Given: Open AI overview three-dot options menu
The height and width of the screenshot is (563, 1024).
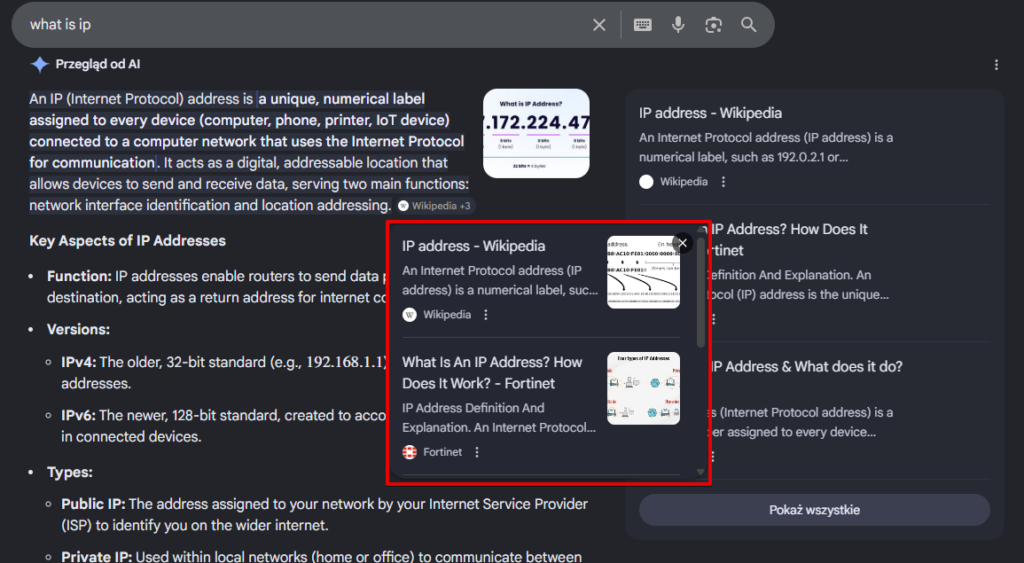Looking at the screenshot, I should (x=996, y=65).
